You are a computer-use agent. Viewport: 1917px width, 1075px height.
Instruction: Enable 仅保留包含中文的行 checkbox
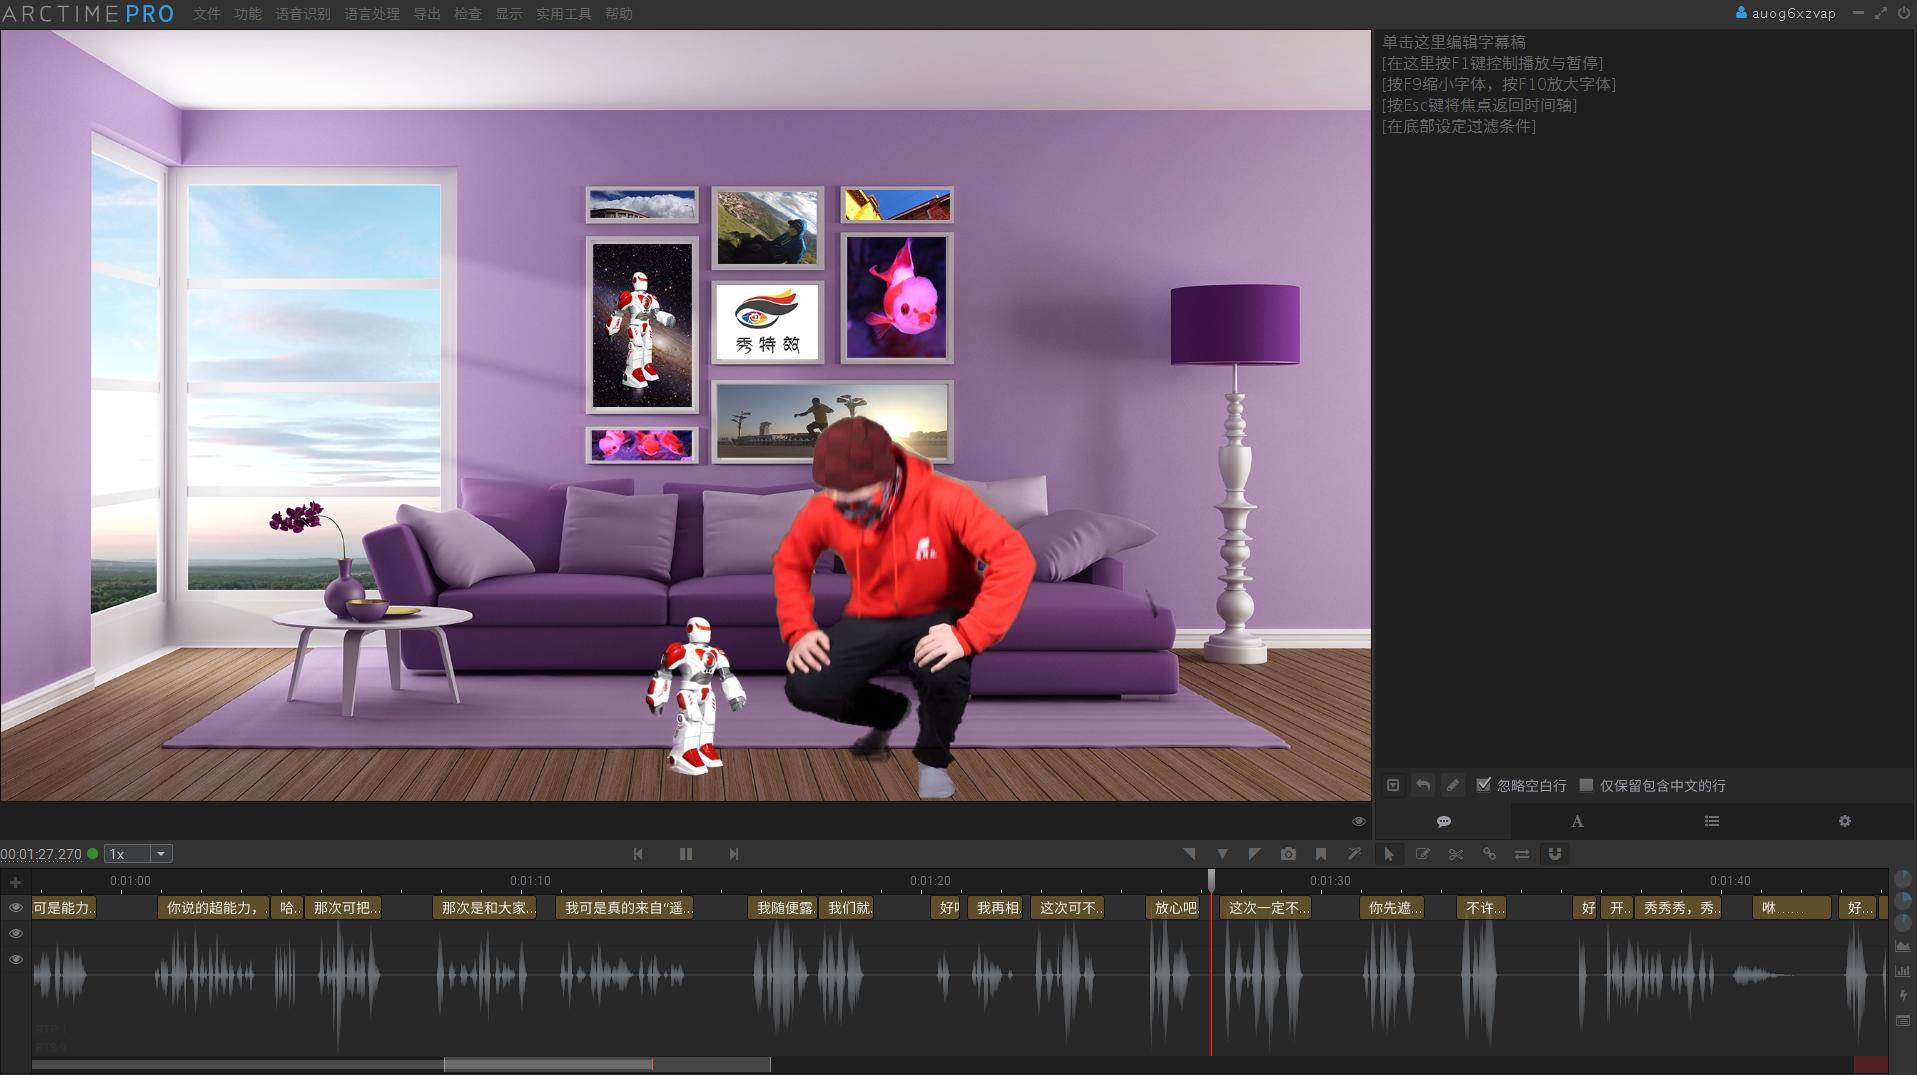point(1586,785)
